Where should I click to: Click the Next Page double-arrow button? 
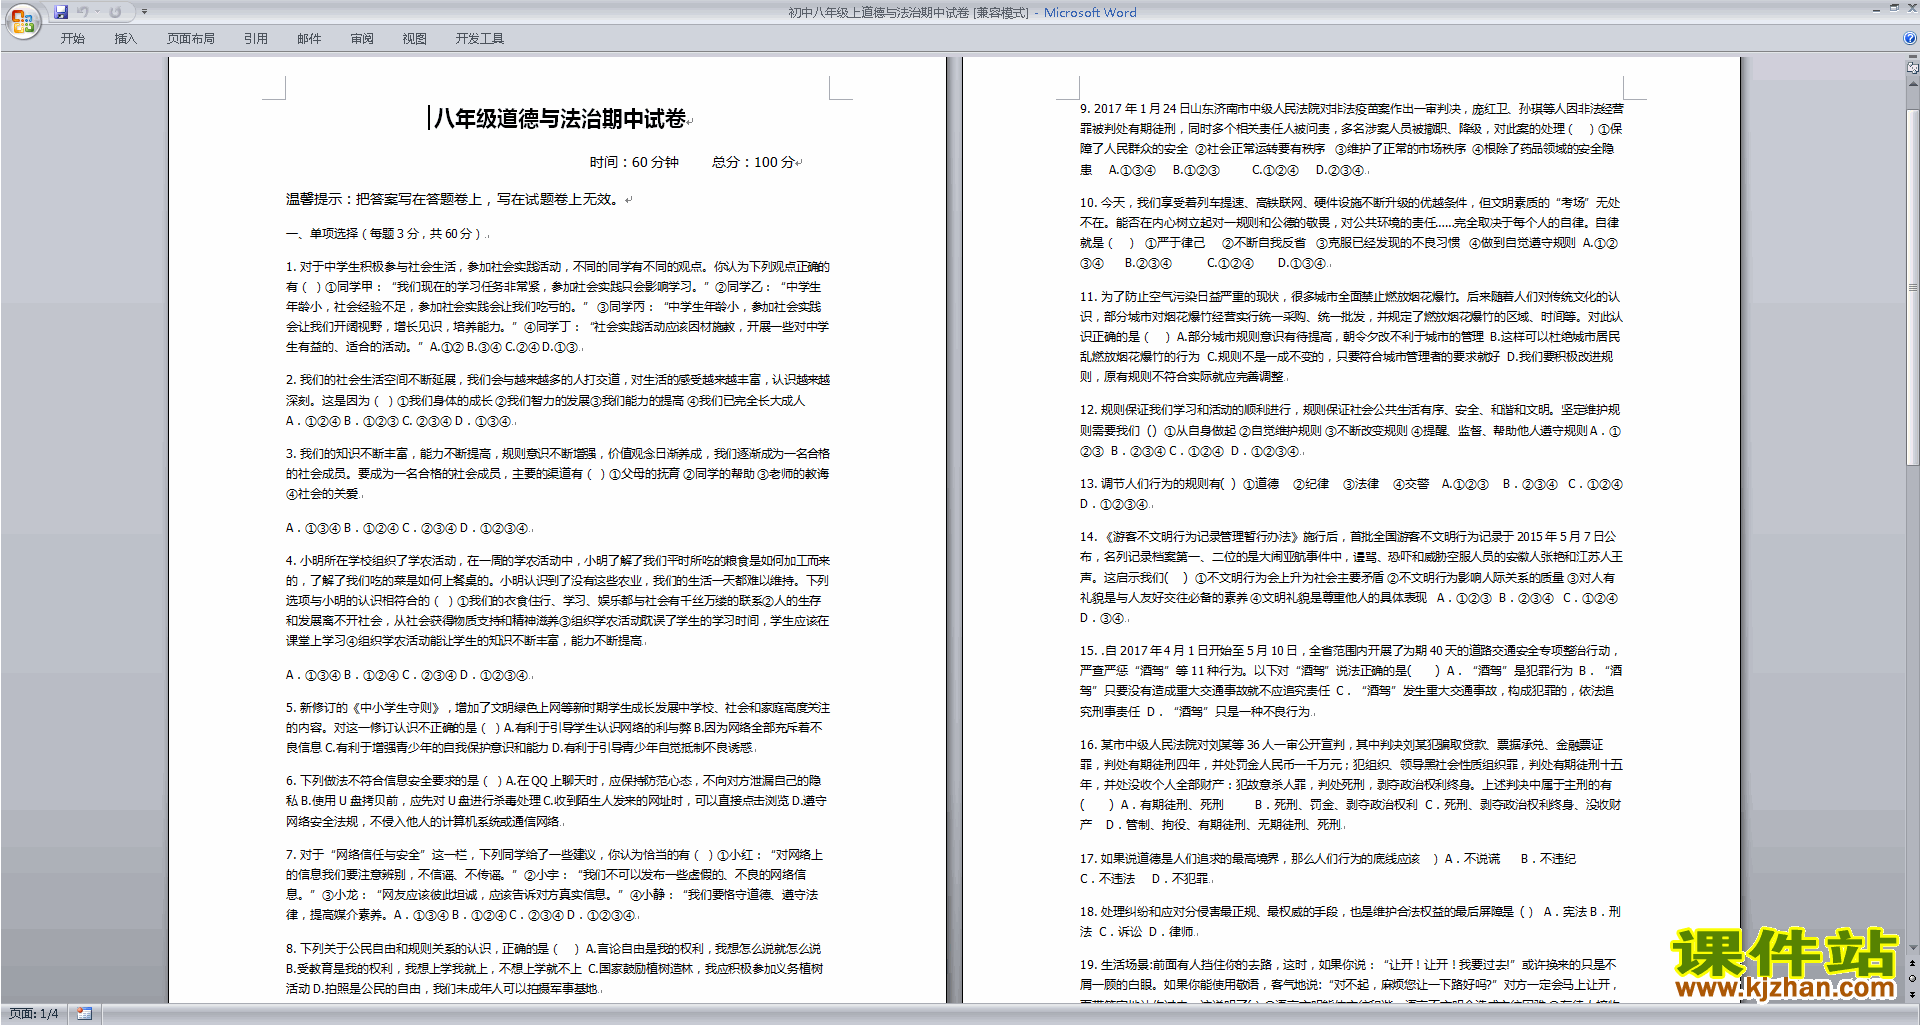(x=1913, y=994)
